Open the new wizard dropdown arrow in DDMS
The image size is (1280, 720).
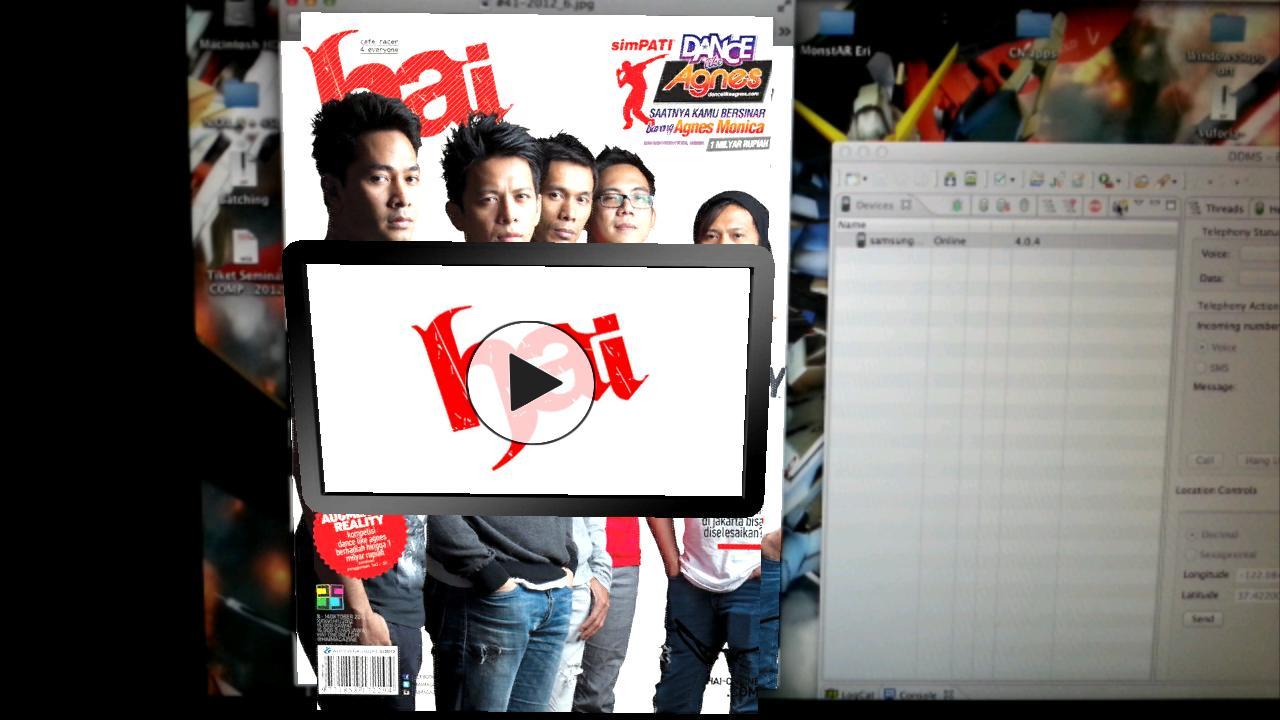point(865,180)
